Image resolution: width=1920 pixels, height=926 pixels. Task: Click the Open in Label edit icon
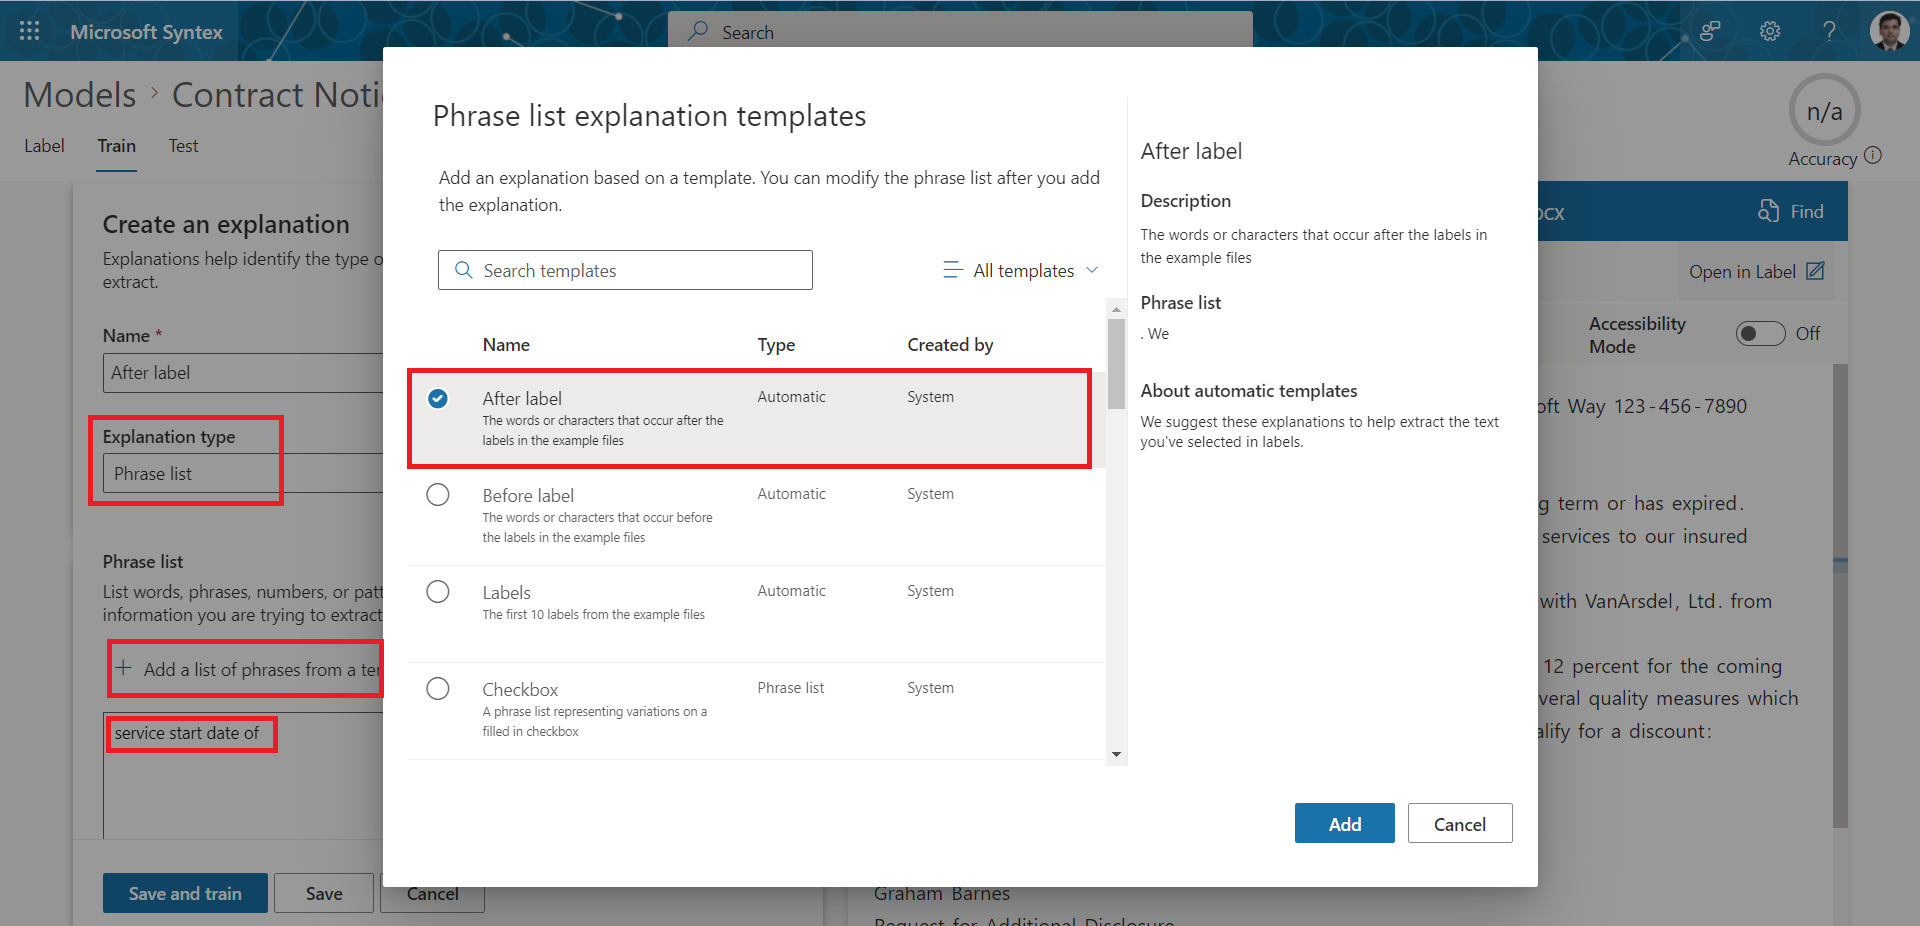tap(1815, 271)
